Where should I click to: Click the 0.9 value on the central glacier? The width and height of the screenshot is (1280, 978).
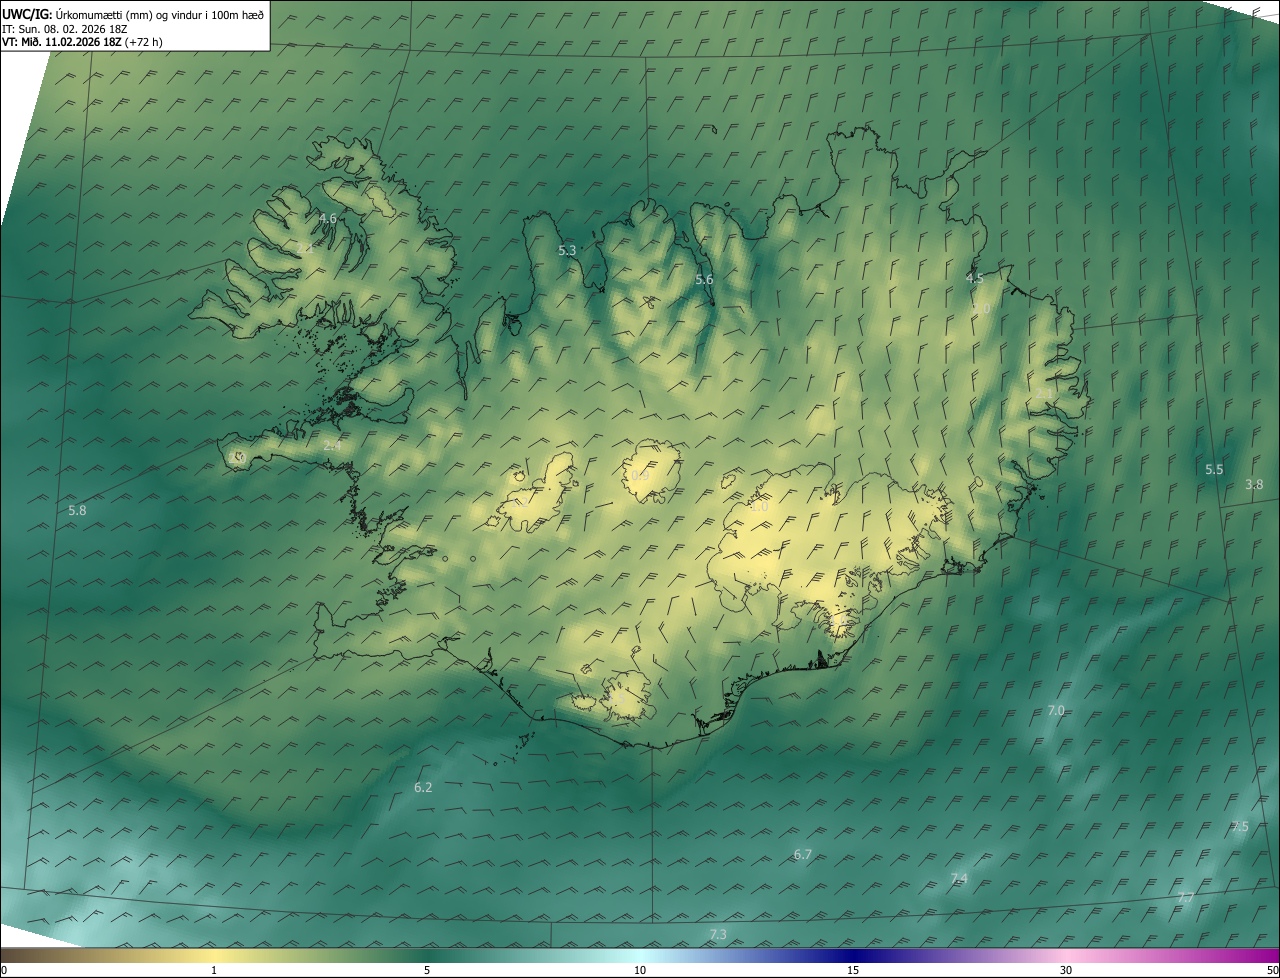(640, 475)
